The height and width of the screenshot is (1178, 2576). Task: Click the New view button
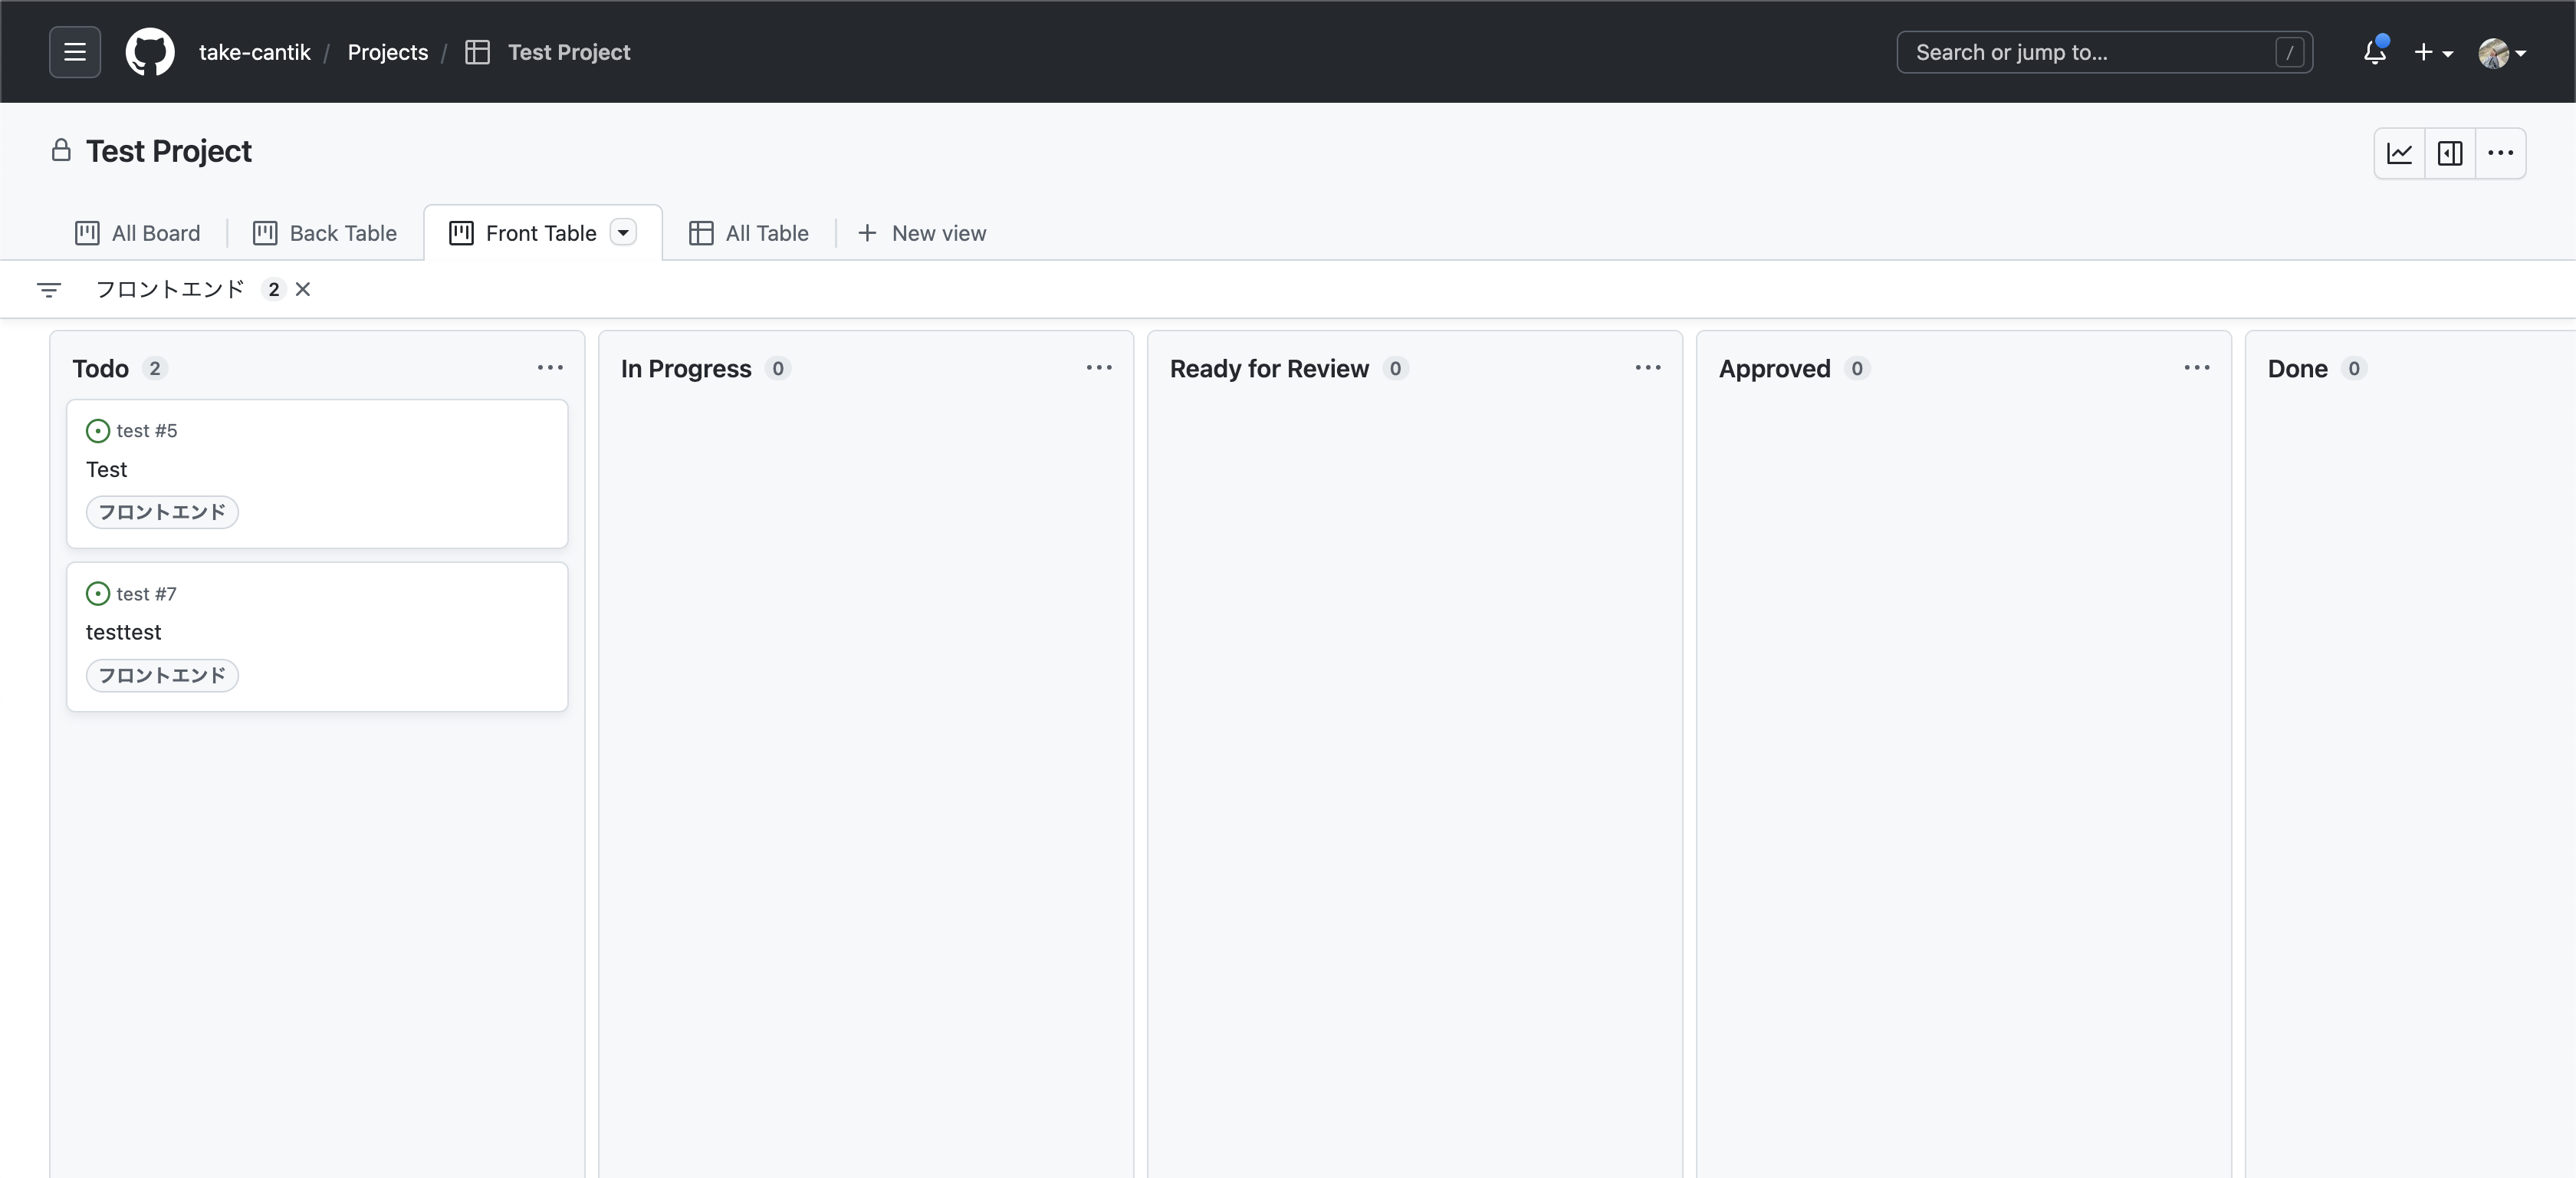click(922, 232)
